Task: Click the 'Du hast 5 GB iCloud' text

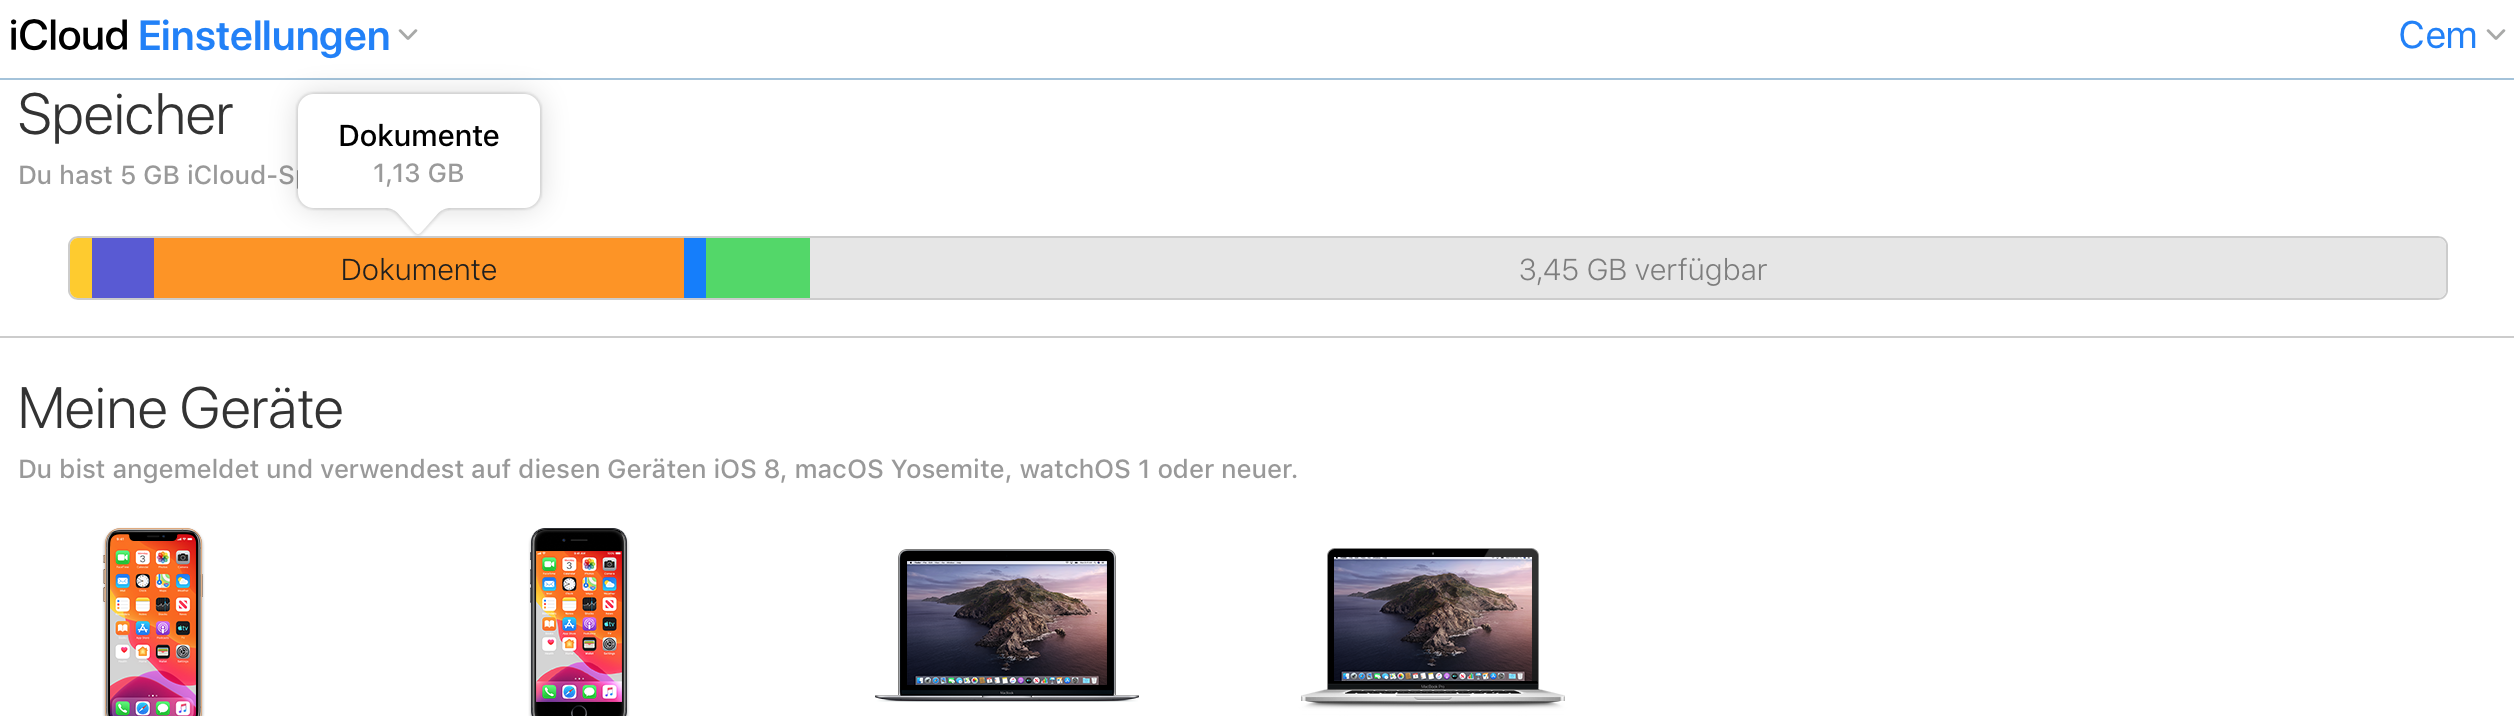Action: point(158,175)
